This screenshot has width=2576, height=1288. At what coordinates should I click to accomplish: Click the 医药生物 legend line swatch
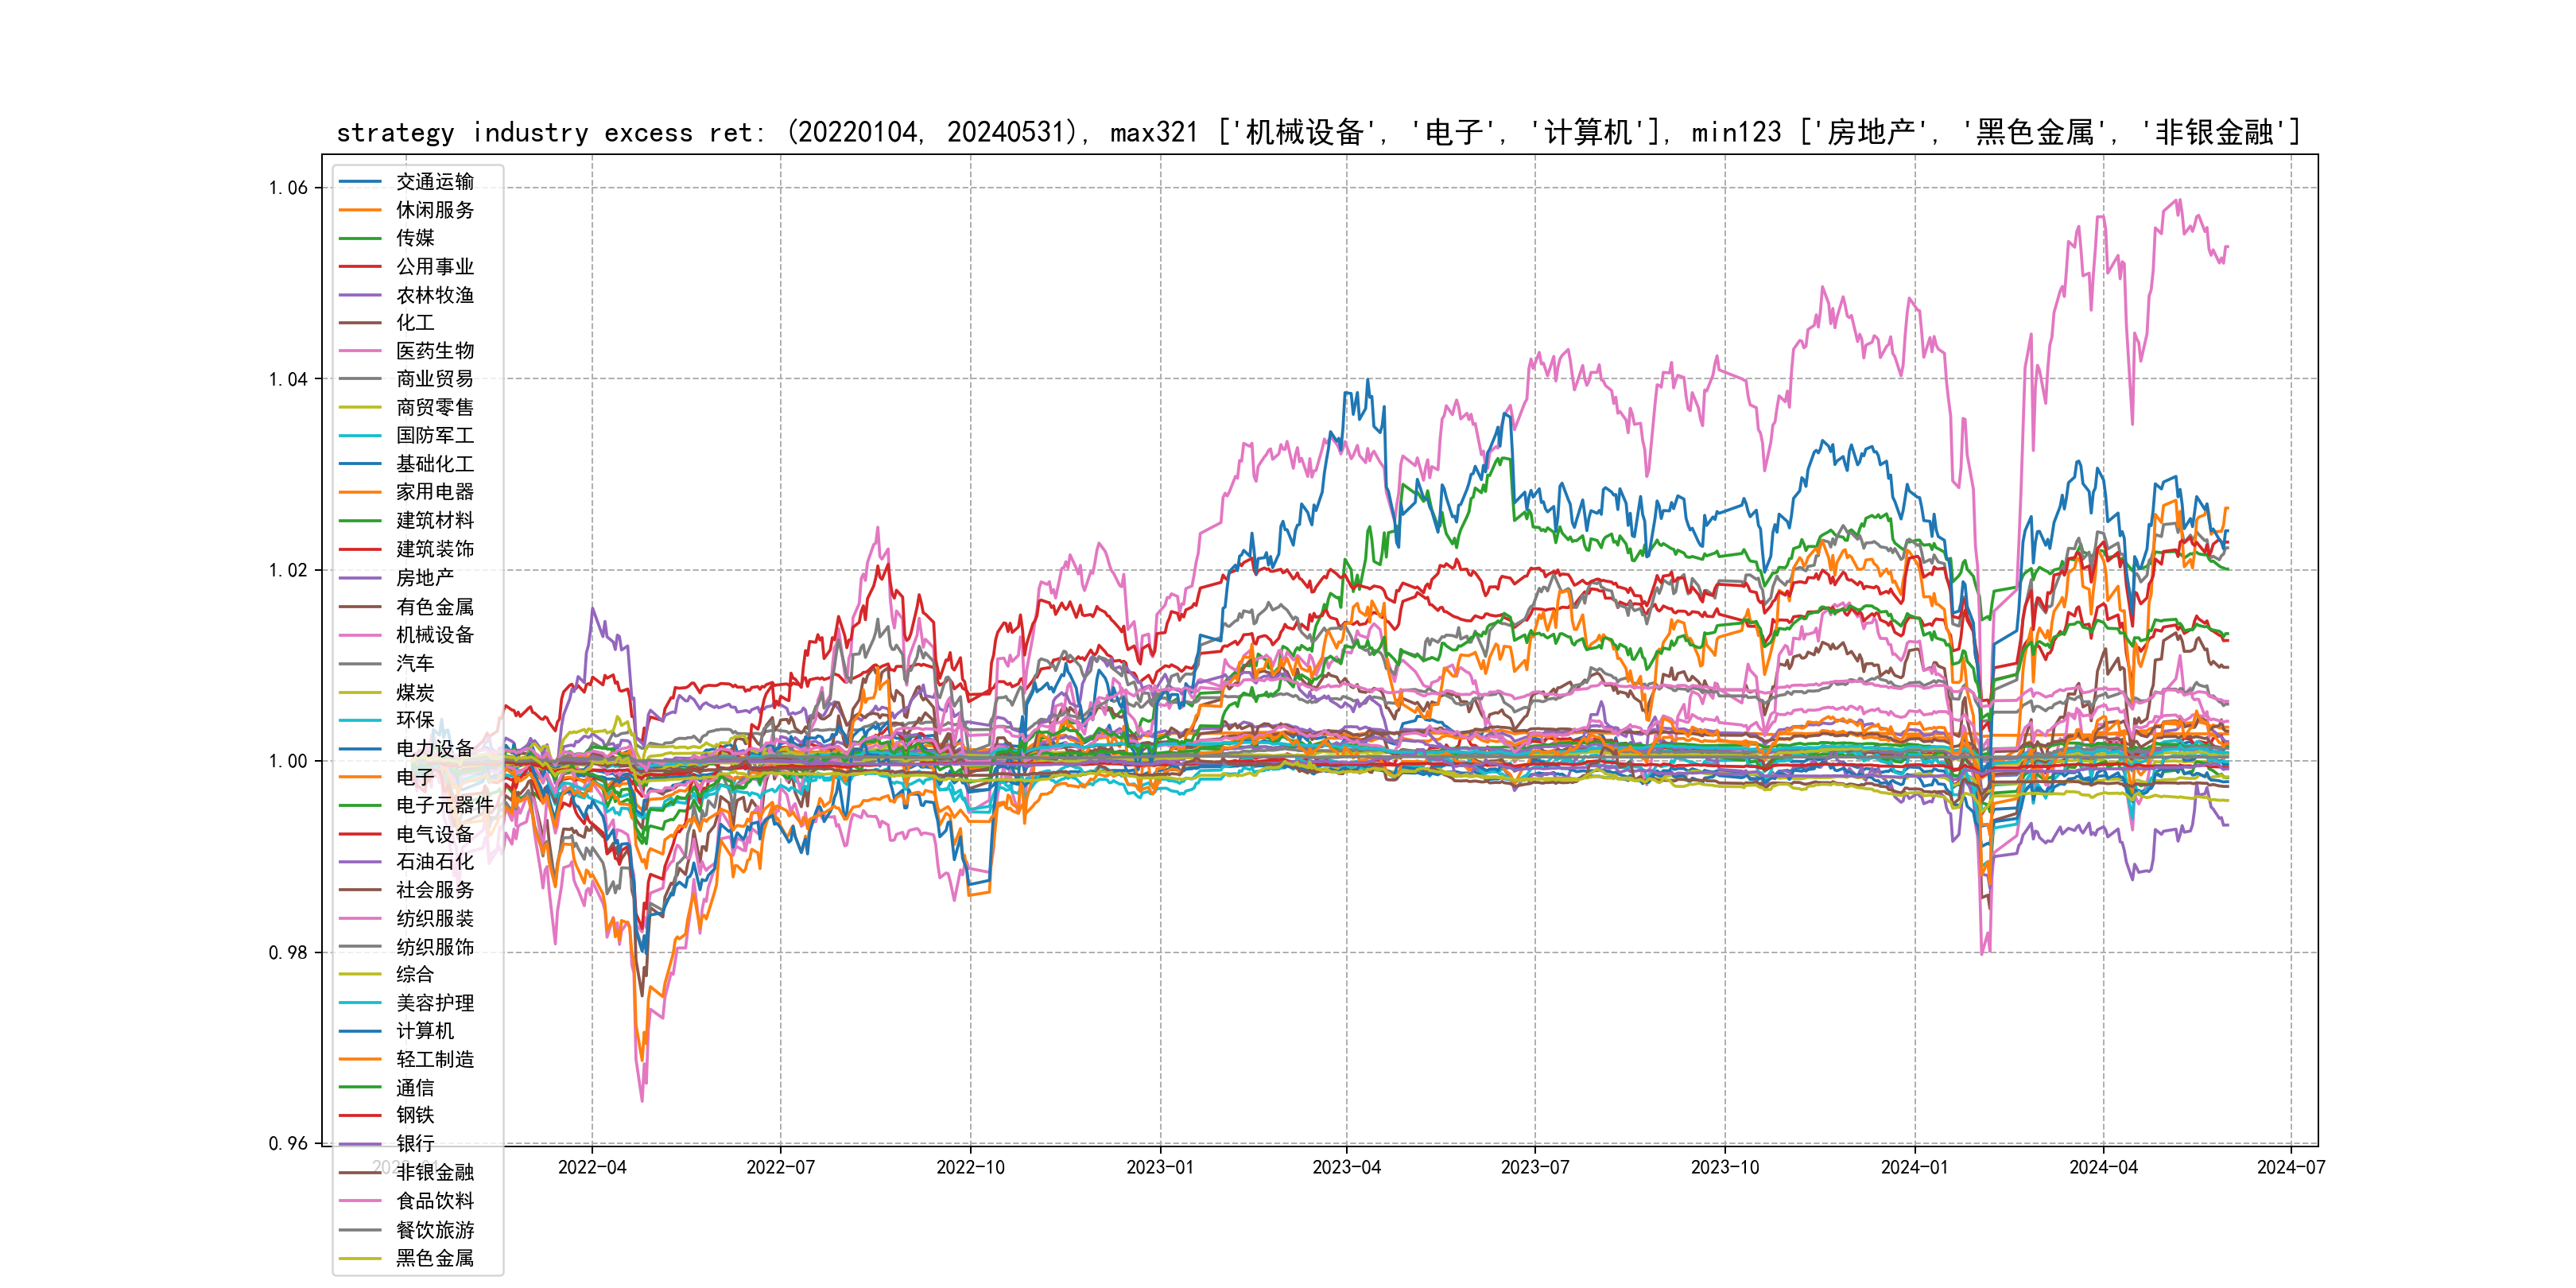click(x=360, y=351)
